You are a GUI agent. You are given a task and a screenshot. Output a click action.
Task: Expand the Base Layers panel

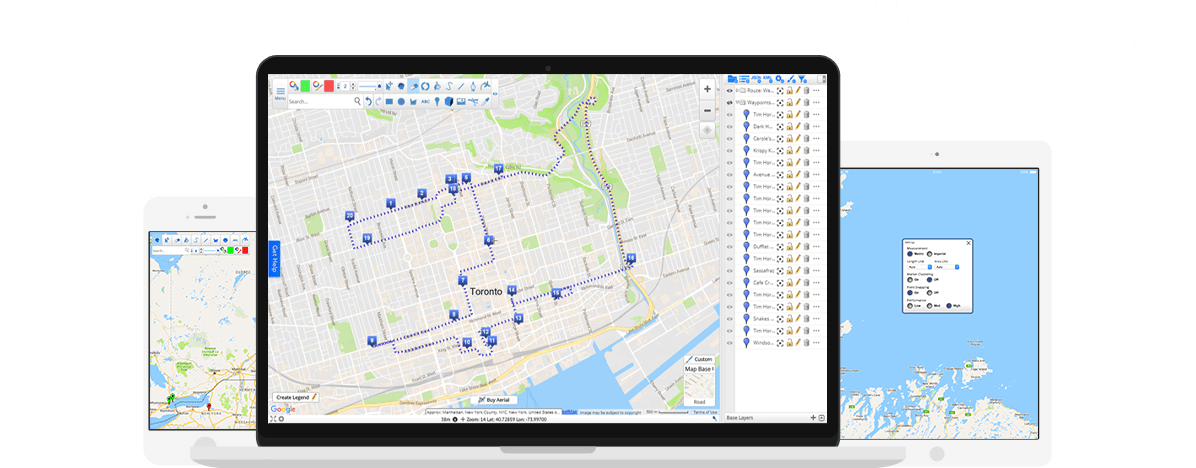point(821,418)
